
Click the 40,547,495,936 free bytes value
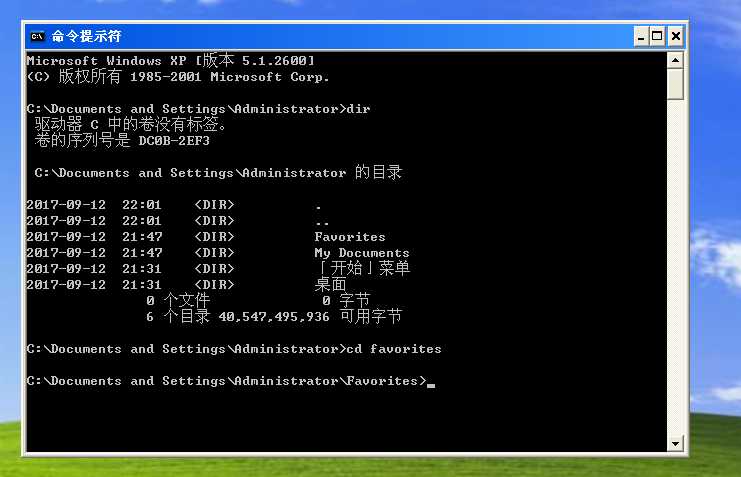274,317
